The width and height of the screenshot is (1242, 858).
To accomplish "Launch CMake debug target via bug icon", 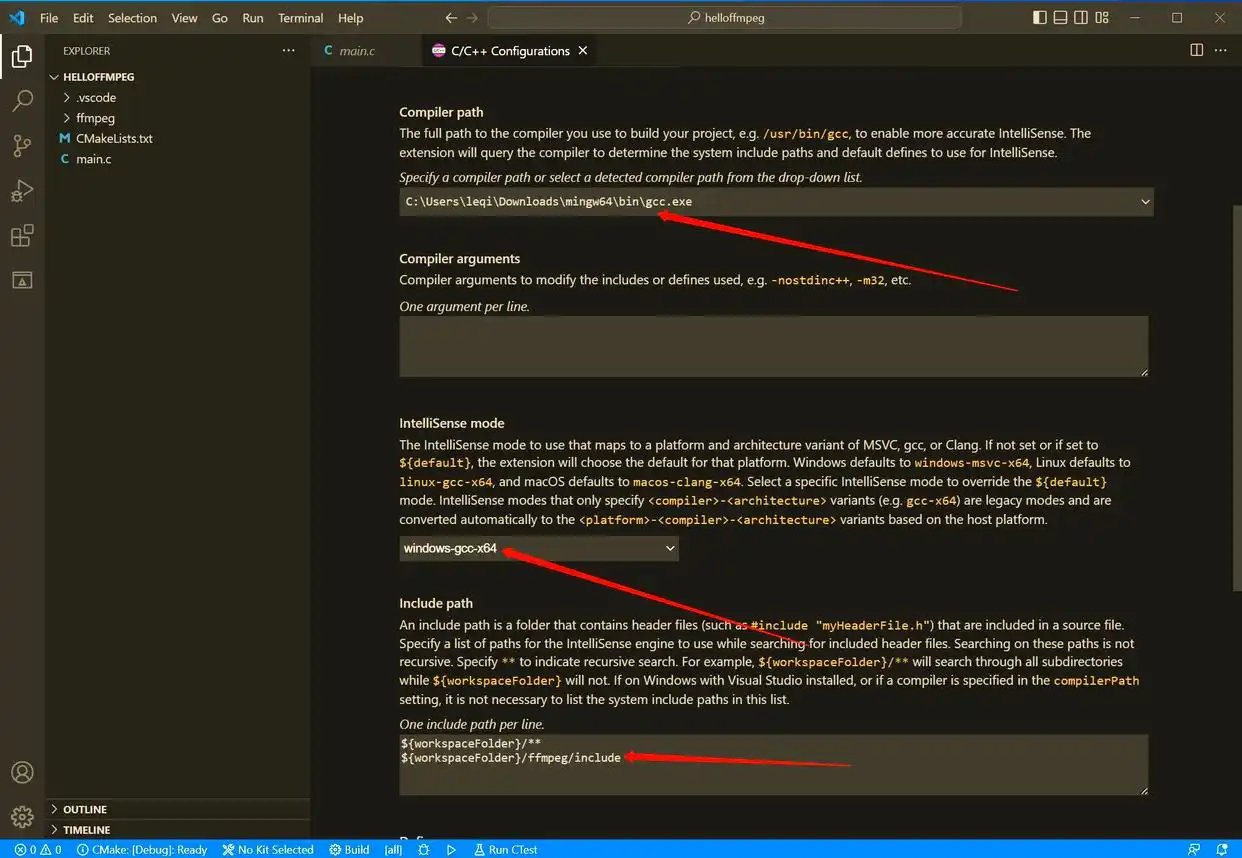I will [x=424, y=849].
